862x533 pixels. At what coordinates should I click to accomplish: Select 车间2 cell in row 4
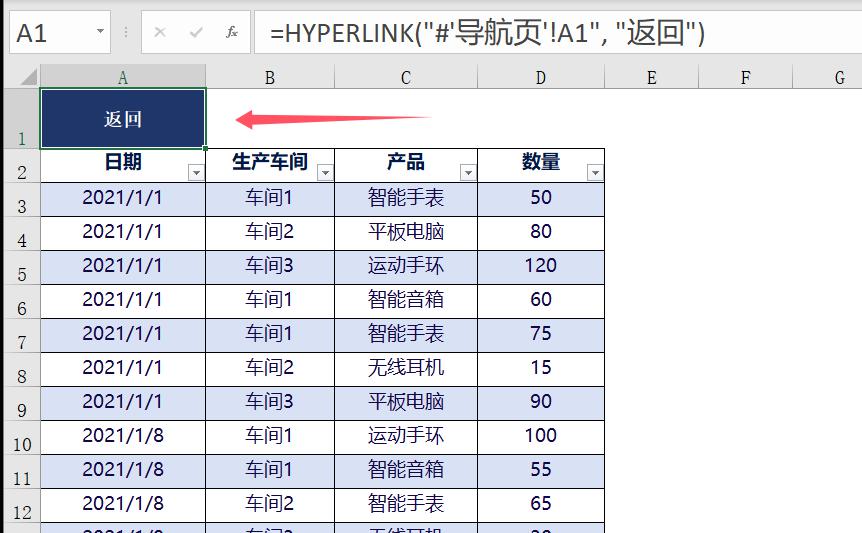click(270, 234)
